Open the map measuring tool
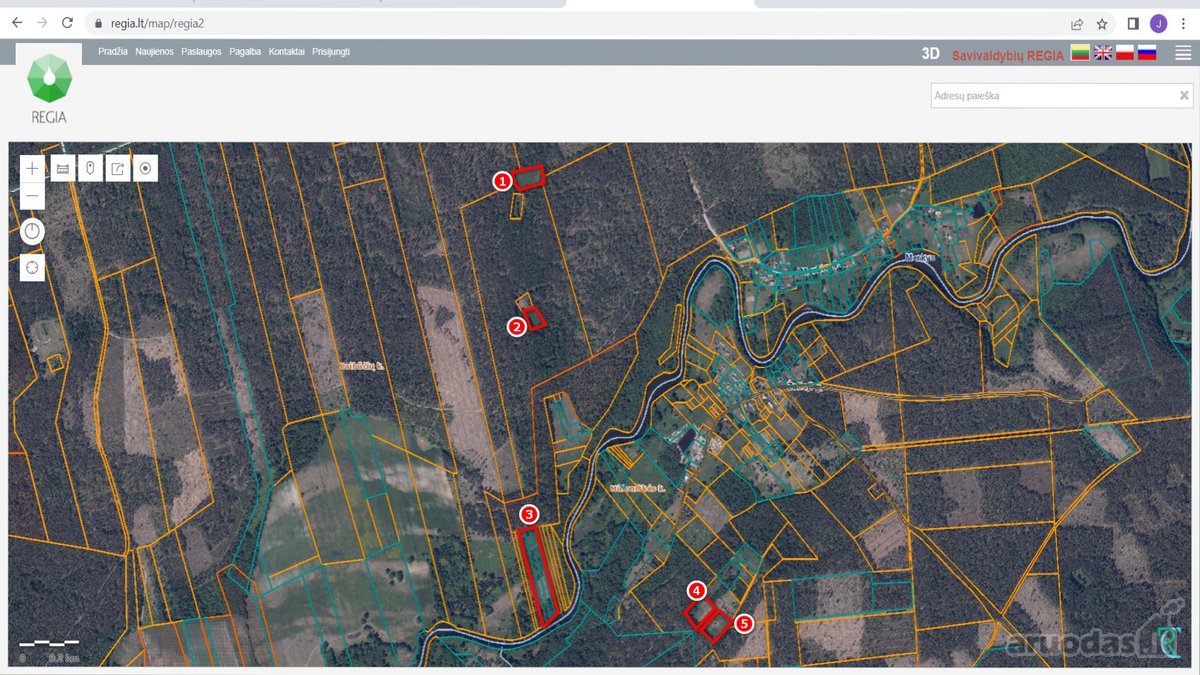This screenshot has height=675, width=1200. click(63, 169)
